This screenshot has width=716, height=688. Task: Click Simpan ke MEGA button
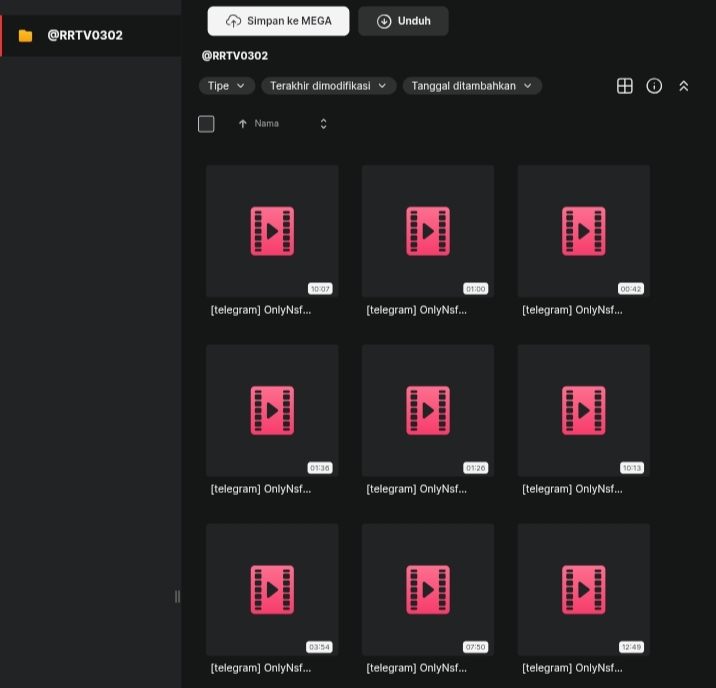point(278,21)
